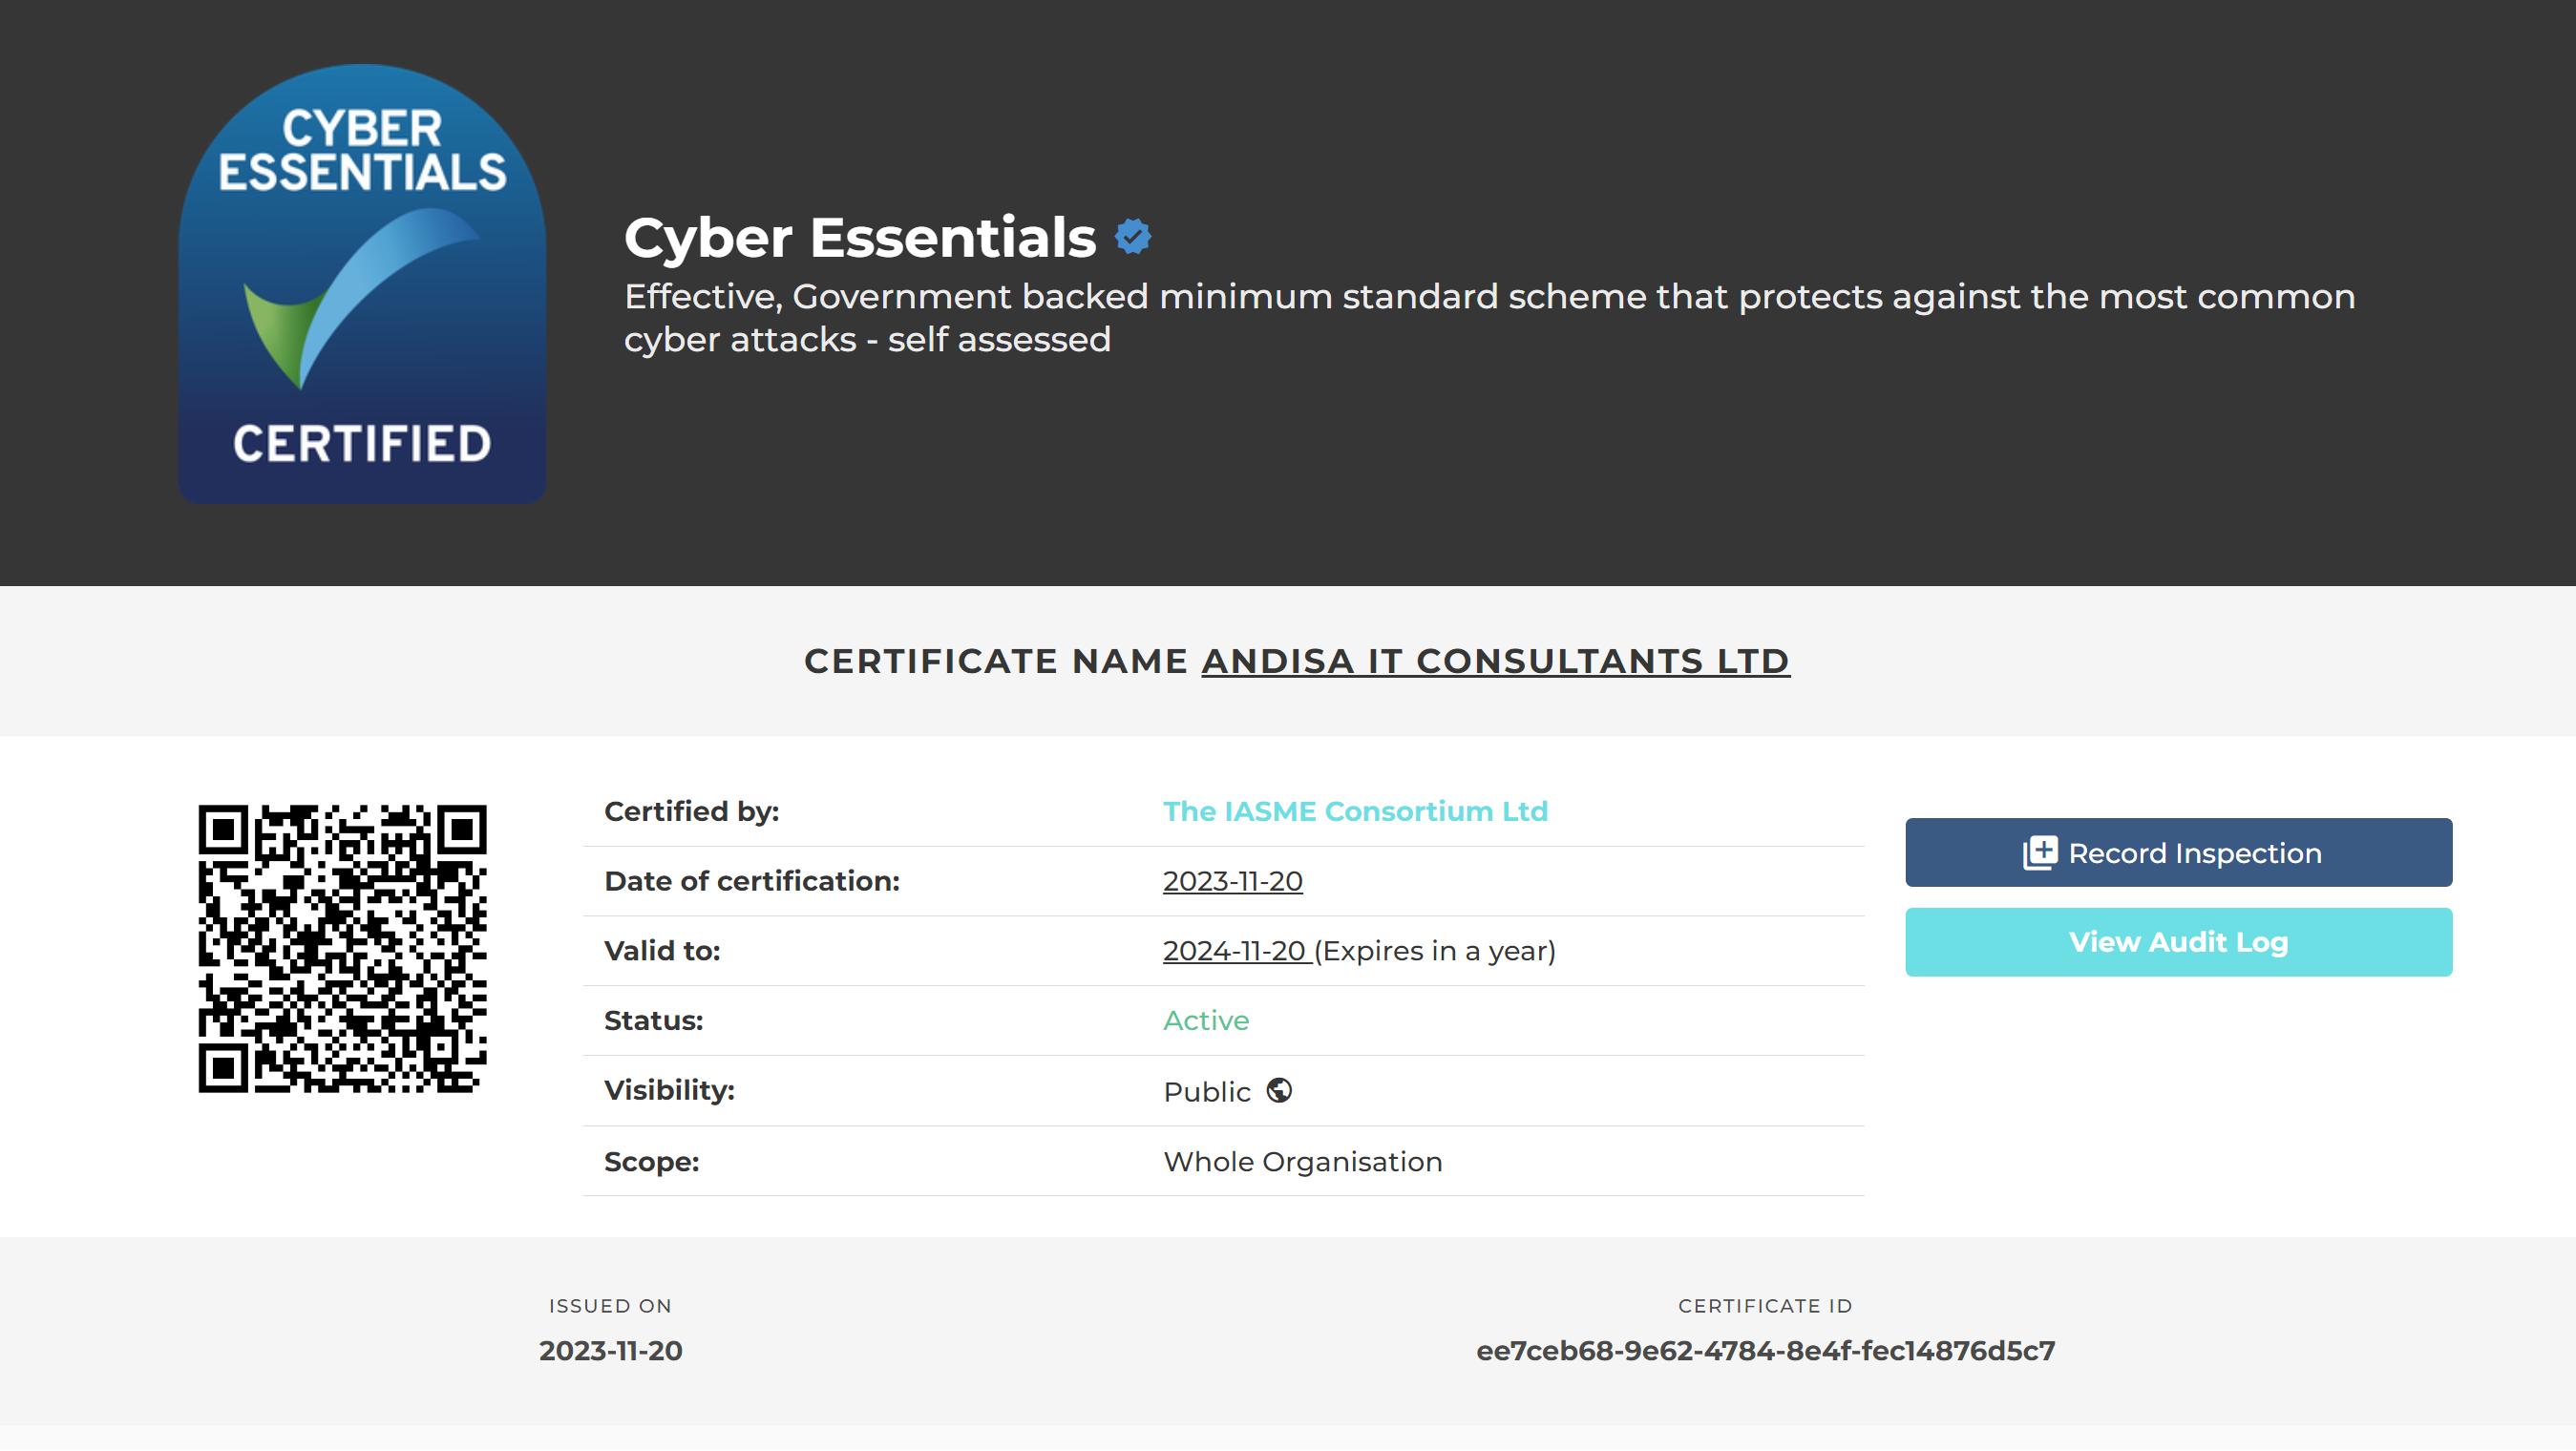Click the scheme description paragraph
The image size is (2576, 1451).
tap(1489, 318)
